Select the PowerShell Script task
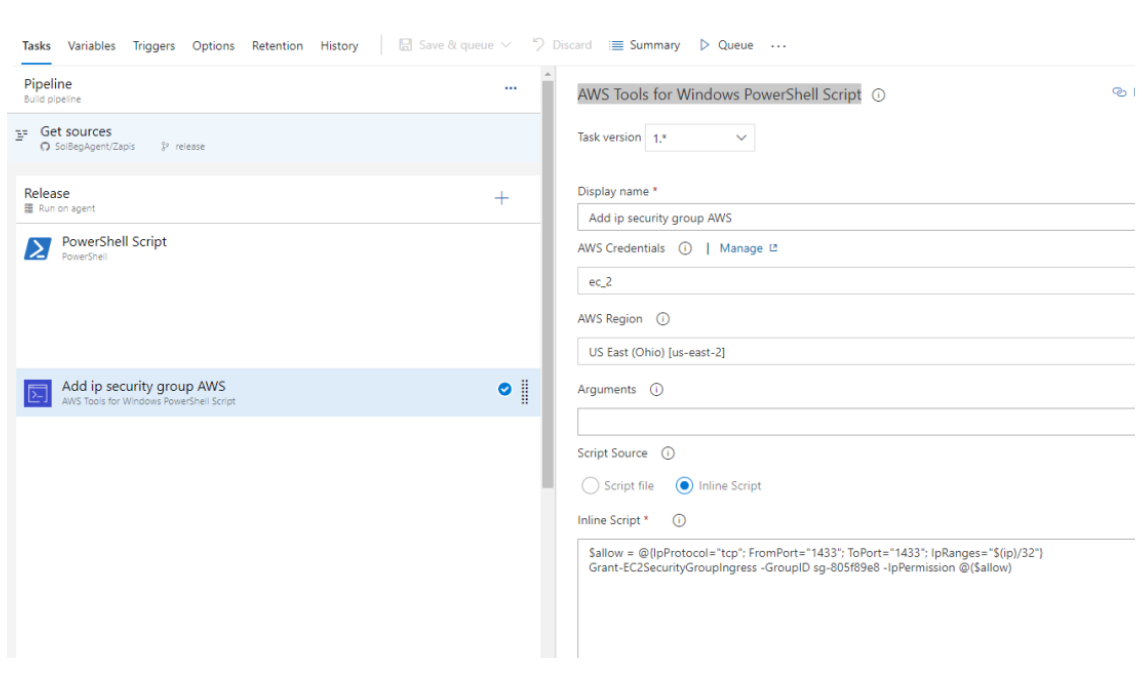This screenshot has width=1142, height=697. pos(278,248)
